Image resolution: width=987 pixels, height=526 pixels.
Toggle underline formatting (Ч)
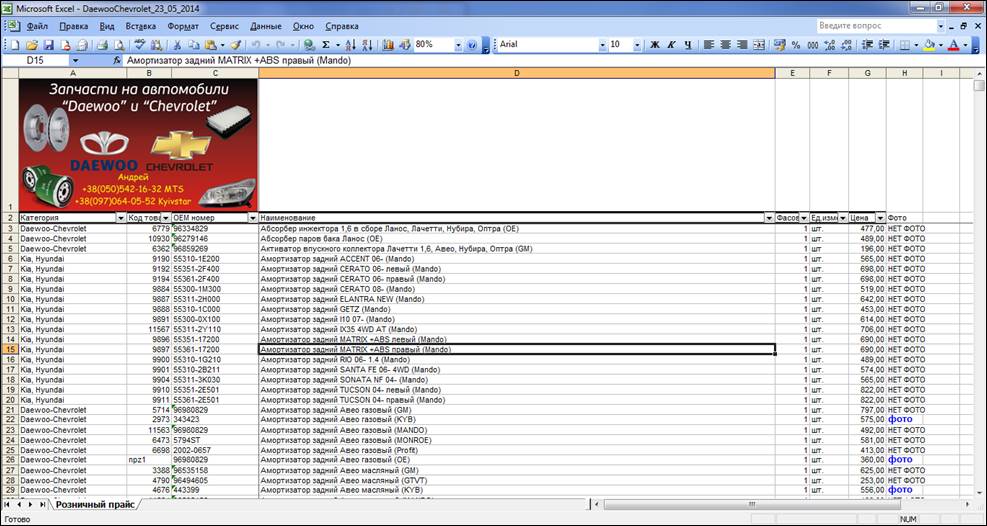pos(688,45)
